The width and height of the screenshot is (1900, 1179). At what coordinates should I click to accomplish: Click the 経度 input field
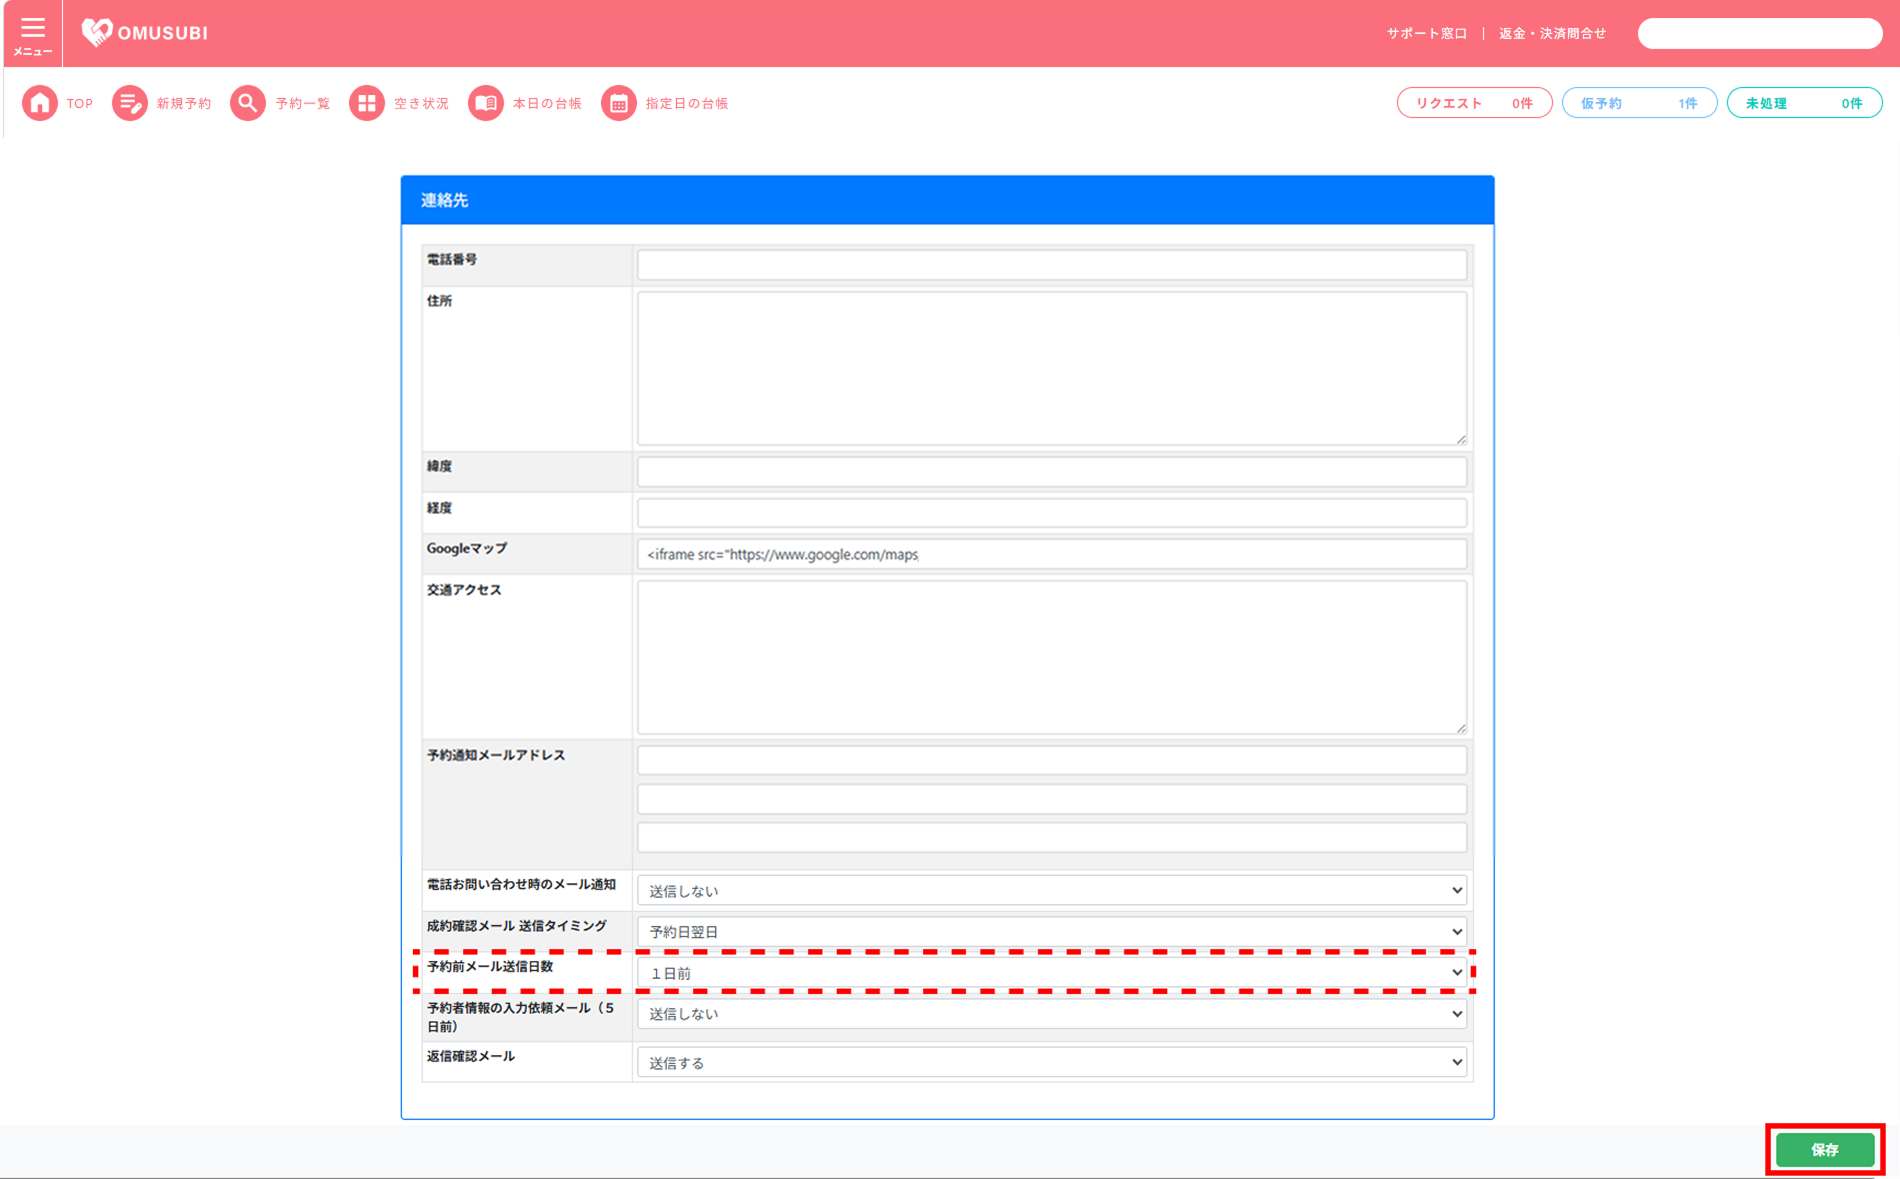click(1052, 513)
